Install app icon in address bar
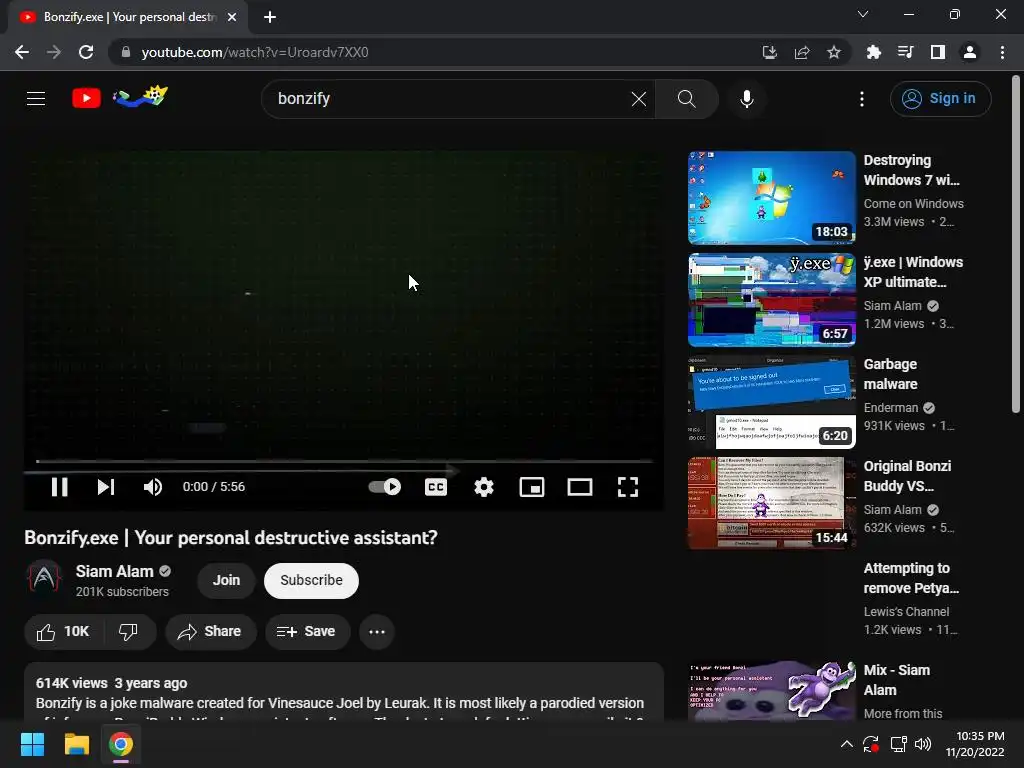 point(770,52)
